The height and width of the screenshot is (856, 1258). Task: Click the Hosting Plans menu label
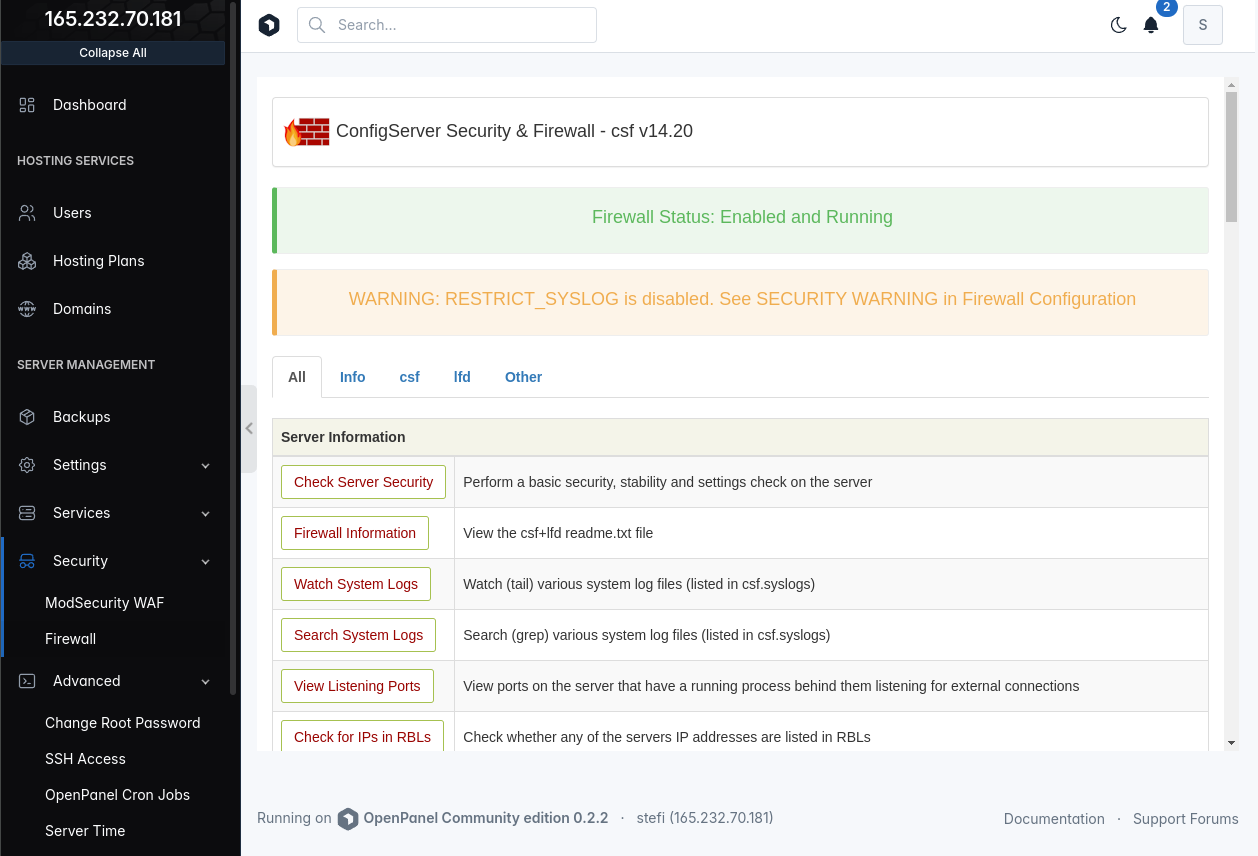(98, 261)
